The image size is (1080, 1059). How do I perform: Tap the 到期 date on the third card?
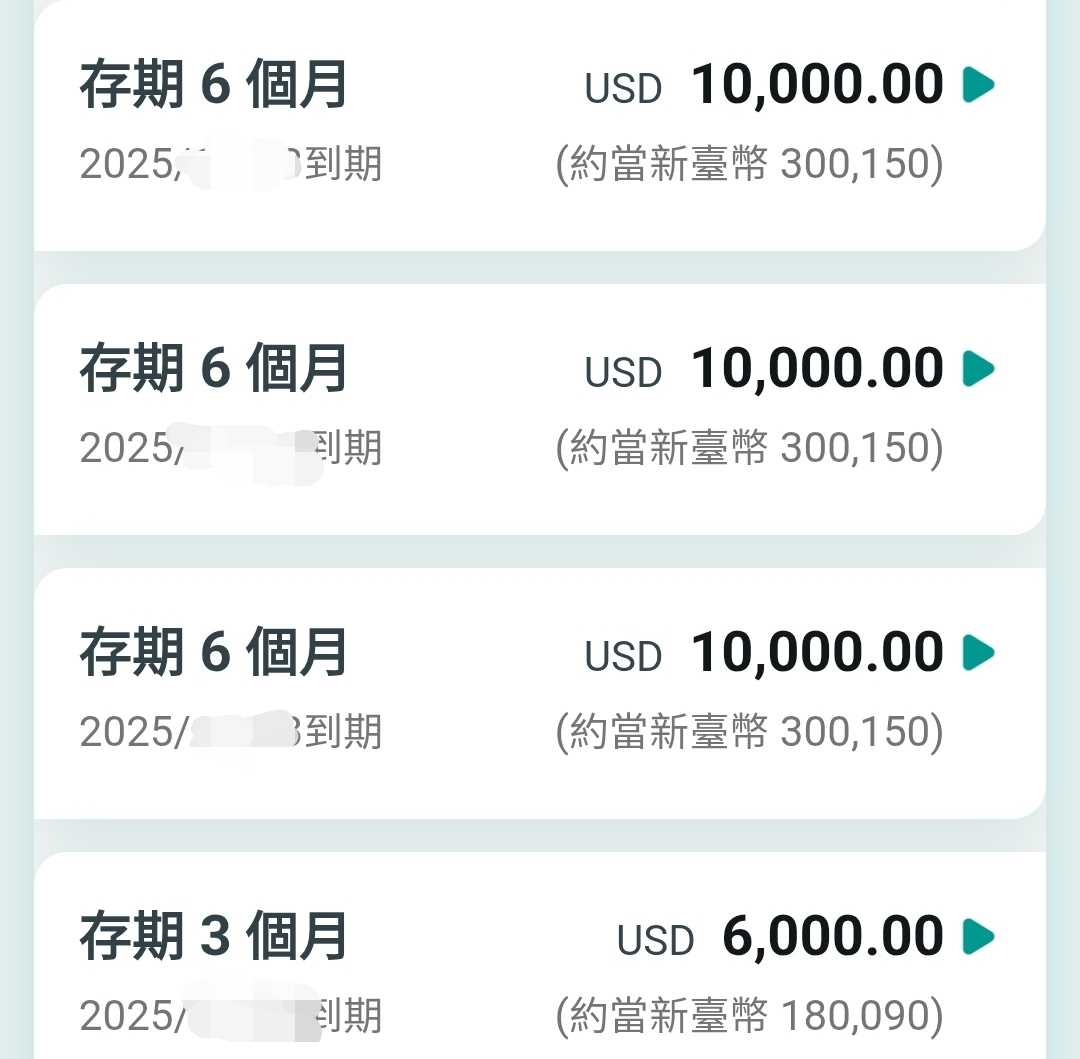click(x=230, y=731)
